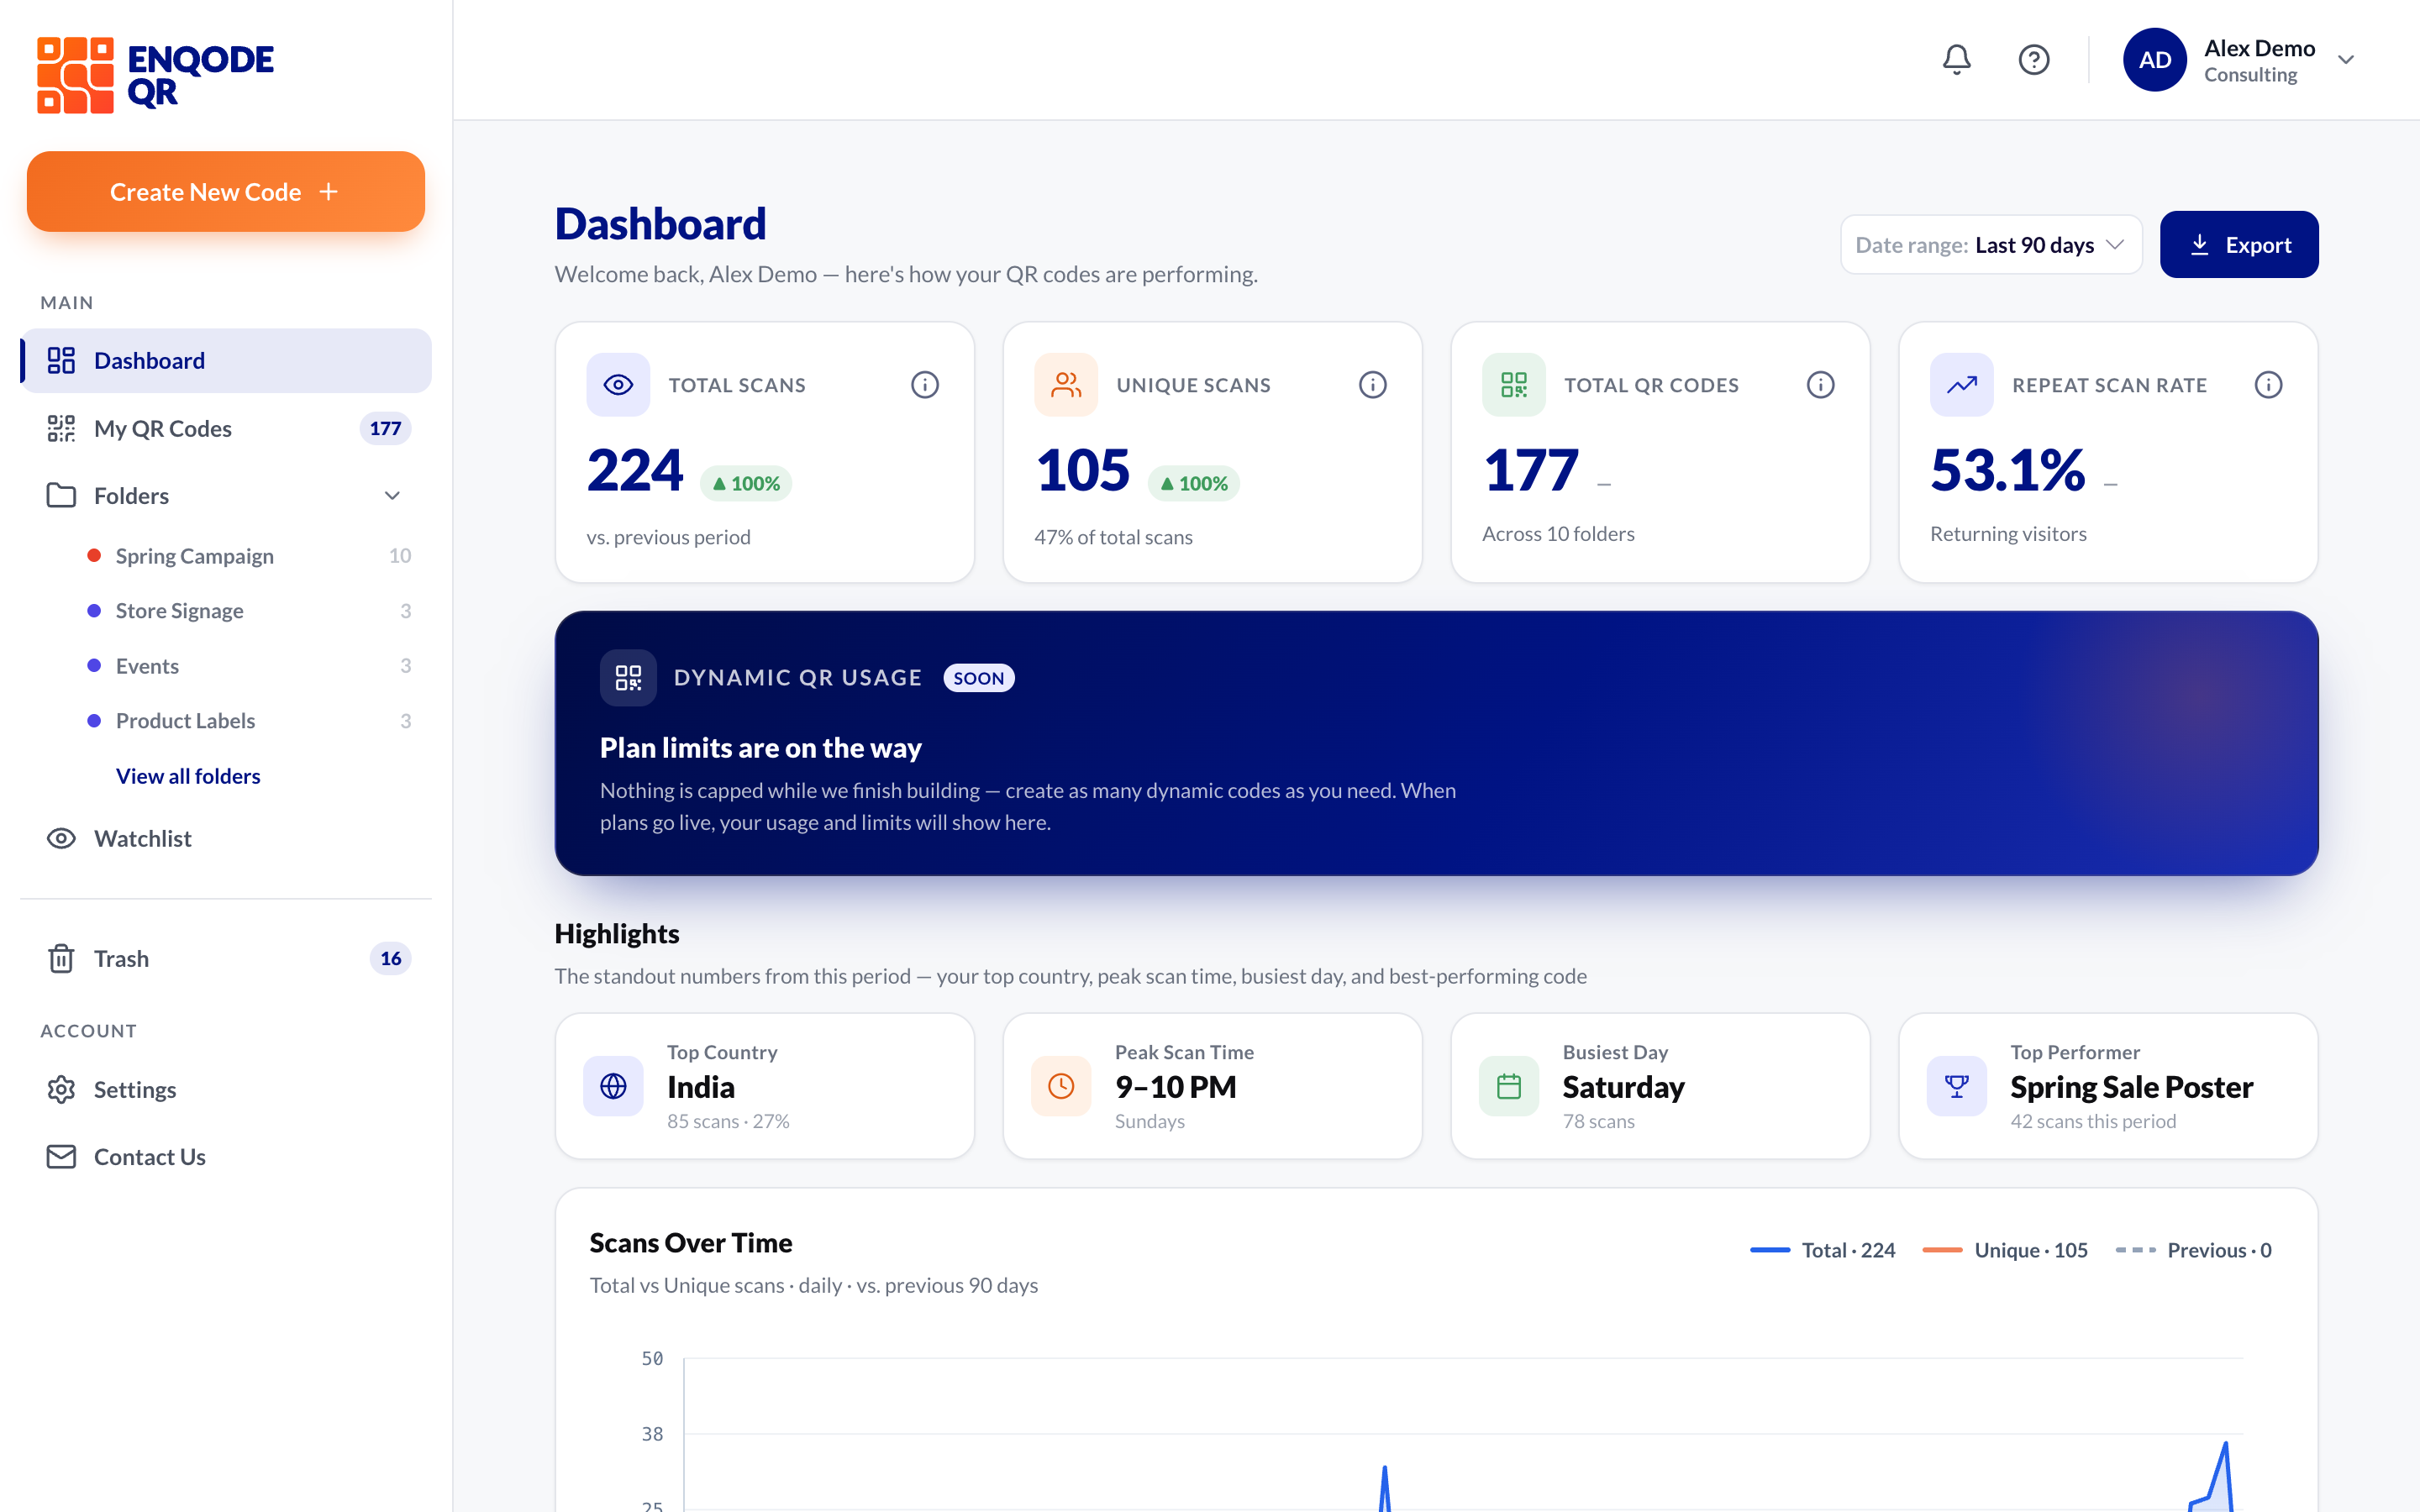This screenshot has width=2420, height=1512.
Task: Show info for Repeat Scan Rate card
Action: [2268, 385]
